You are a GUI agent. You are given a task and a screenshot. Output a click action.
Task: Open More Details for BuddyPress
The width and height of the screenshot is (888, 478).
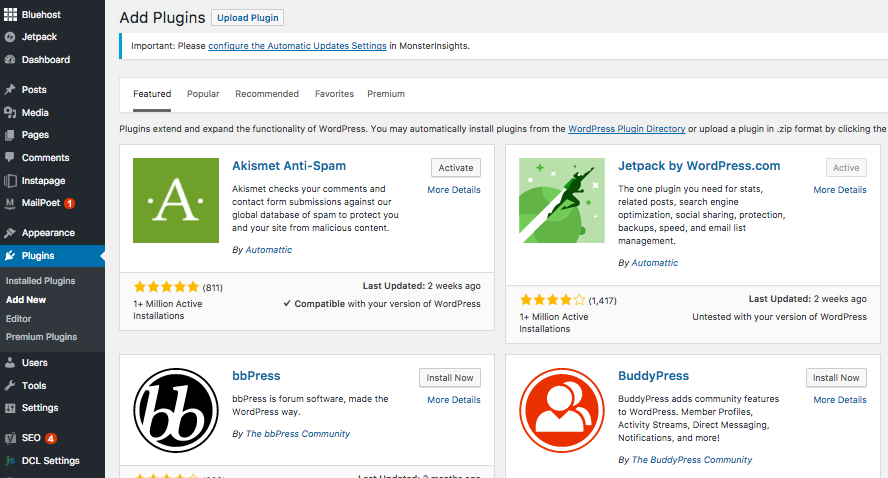point(840,400)
